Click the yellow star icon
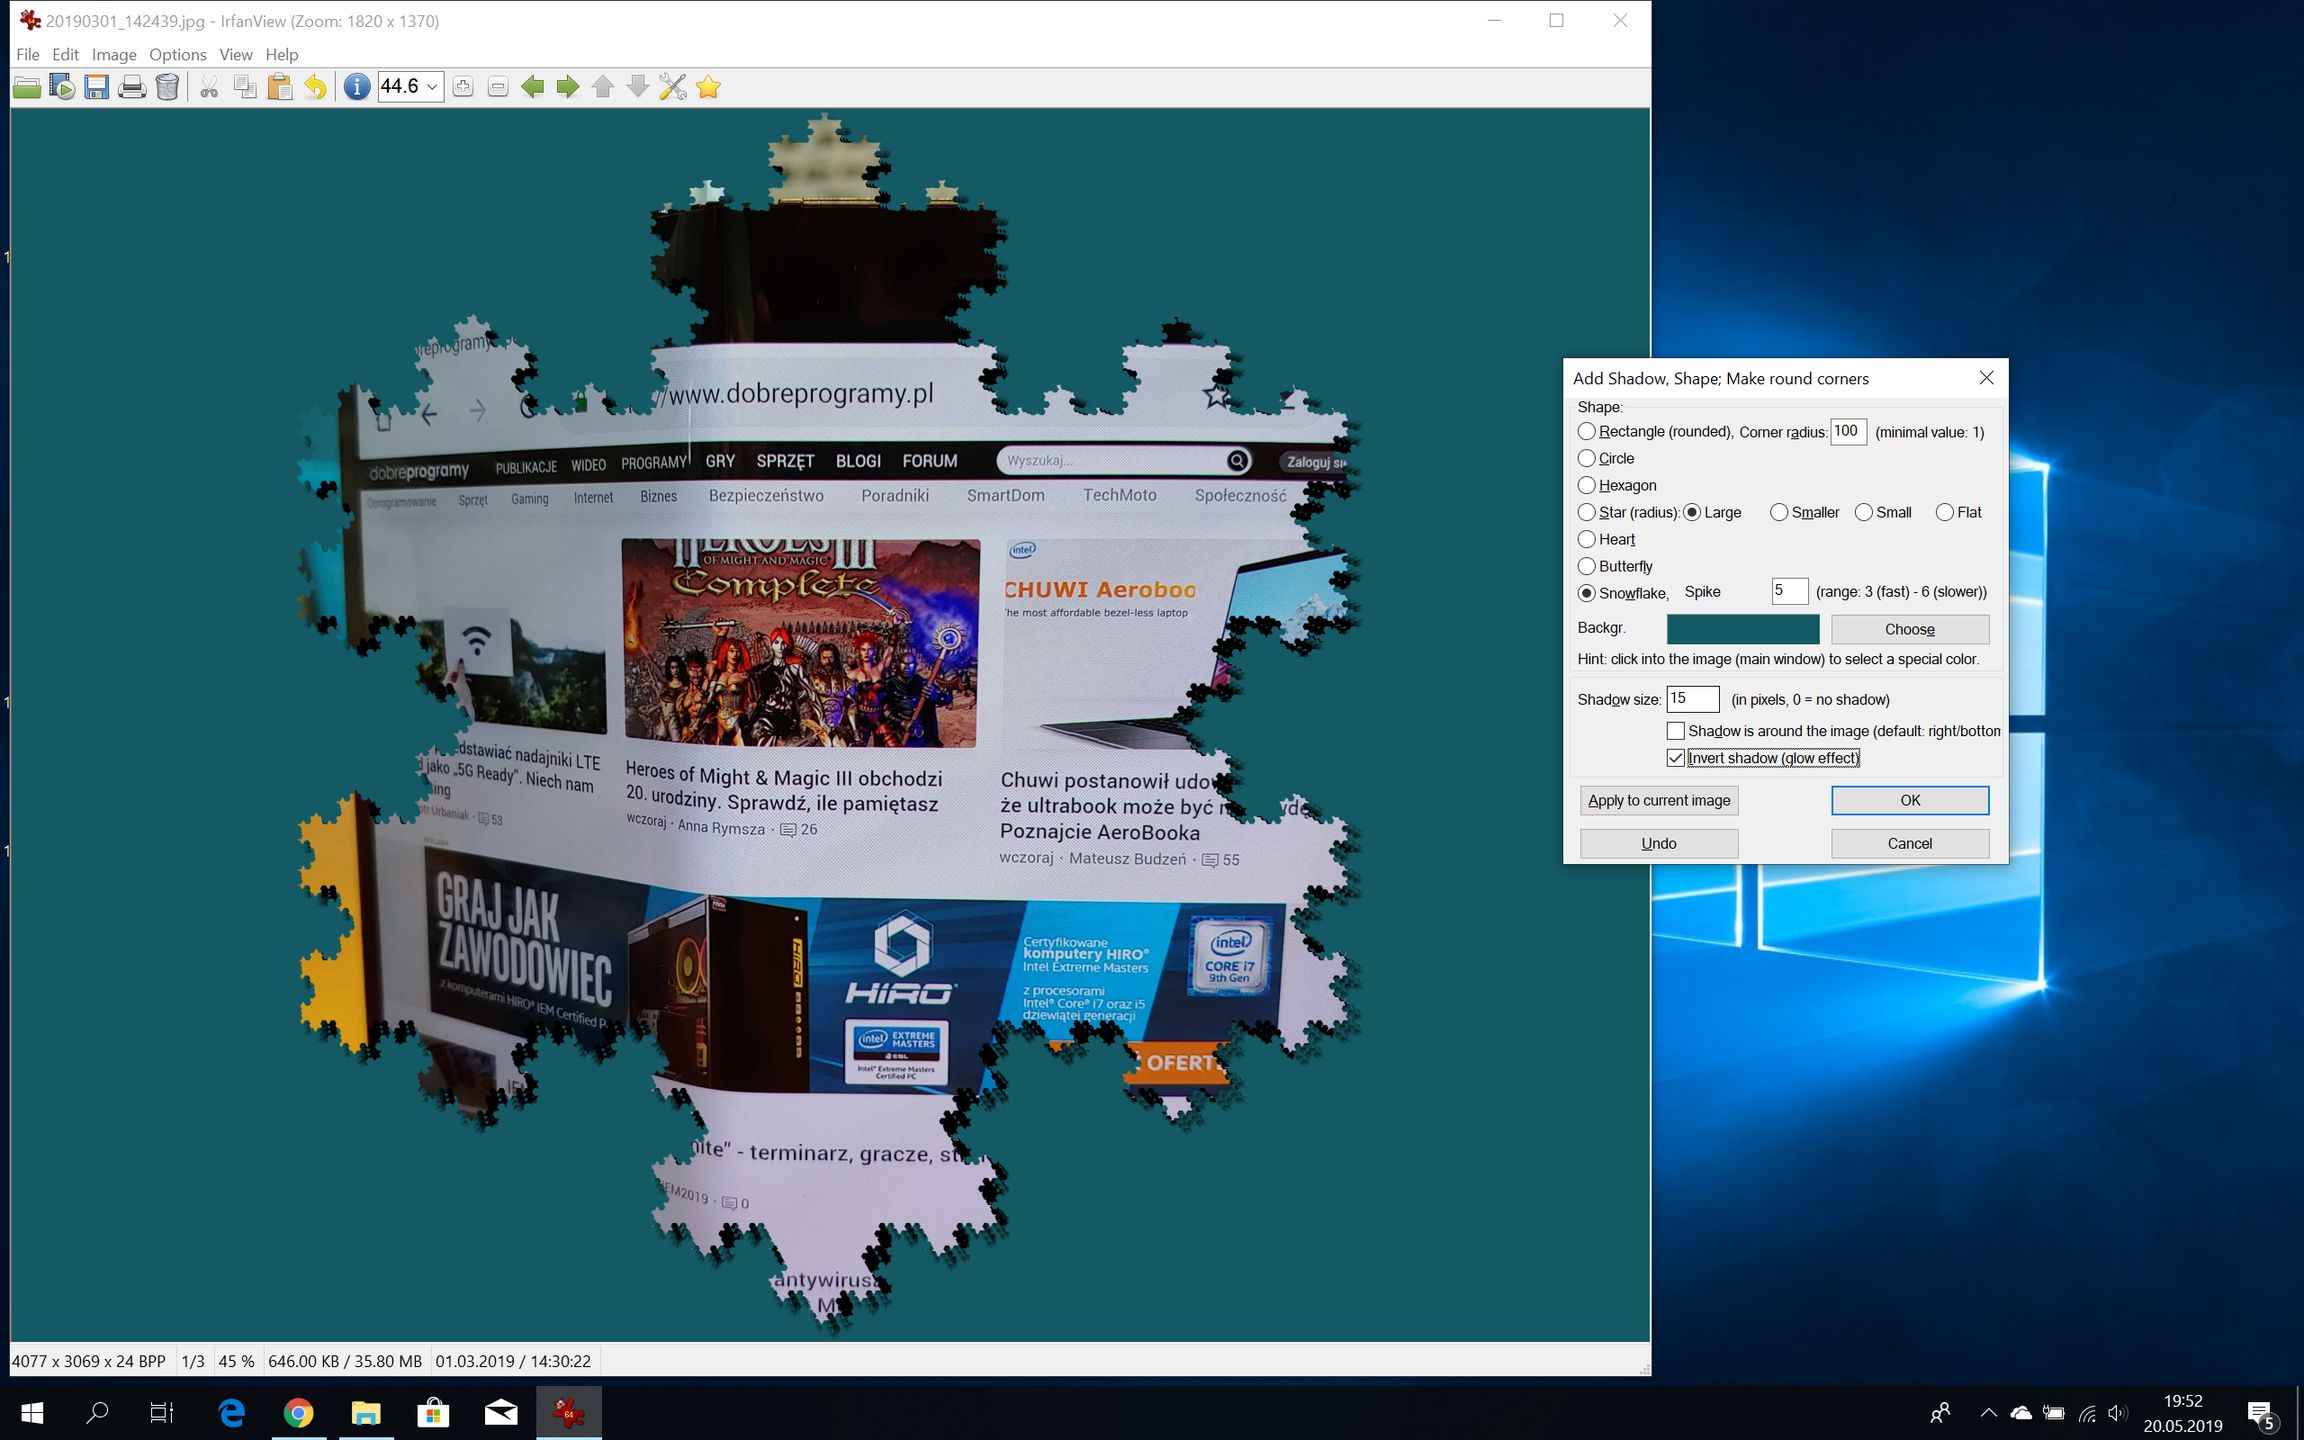2304x1440 pixels. coord(708,88)
